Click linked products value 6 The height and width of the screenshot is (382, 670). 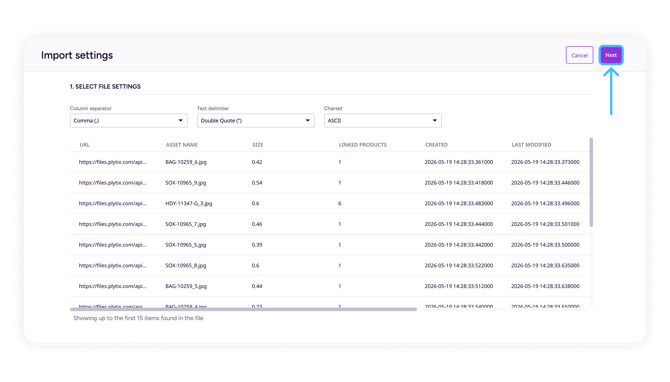(x=340, y=203)
